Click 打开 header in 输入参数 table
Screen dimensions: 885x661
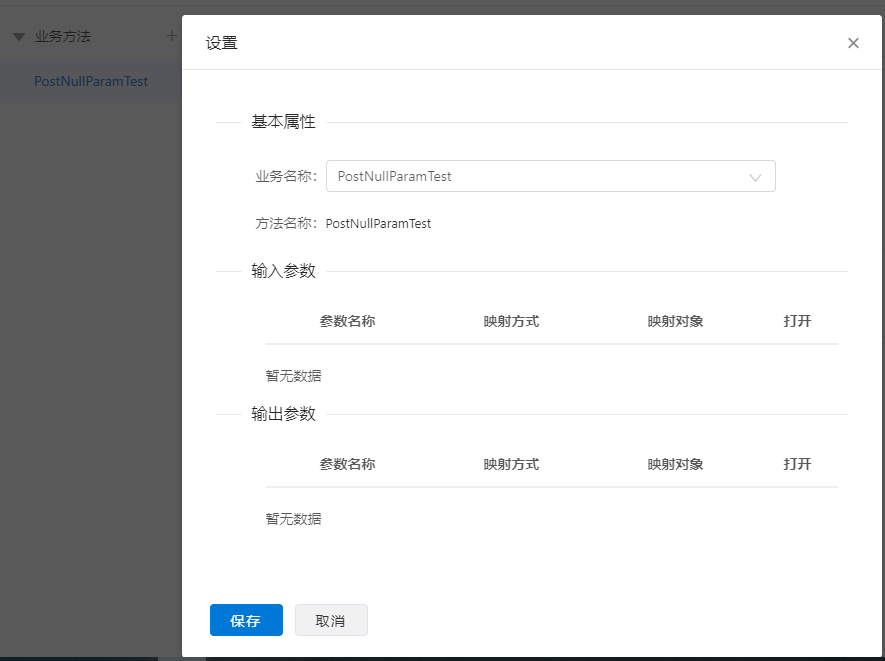797,321
